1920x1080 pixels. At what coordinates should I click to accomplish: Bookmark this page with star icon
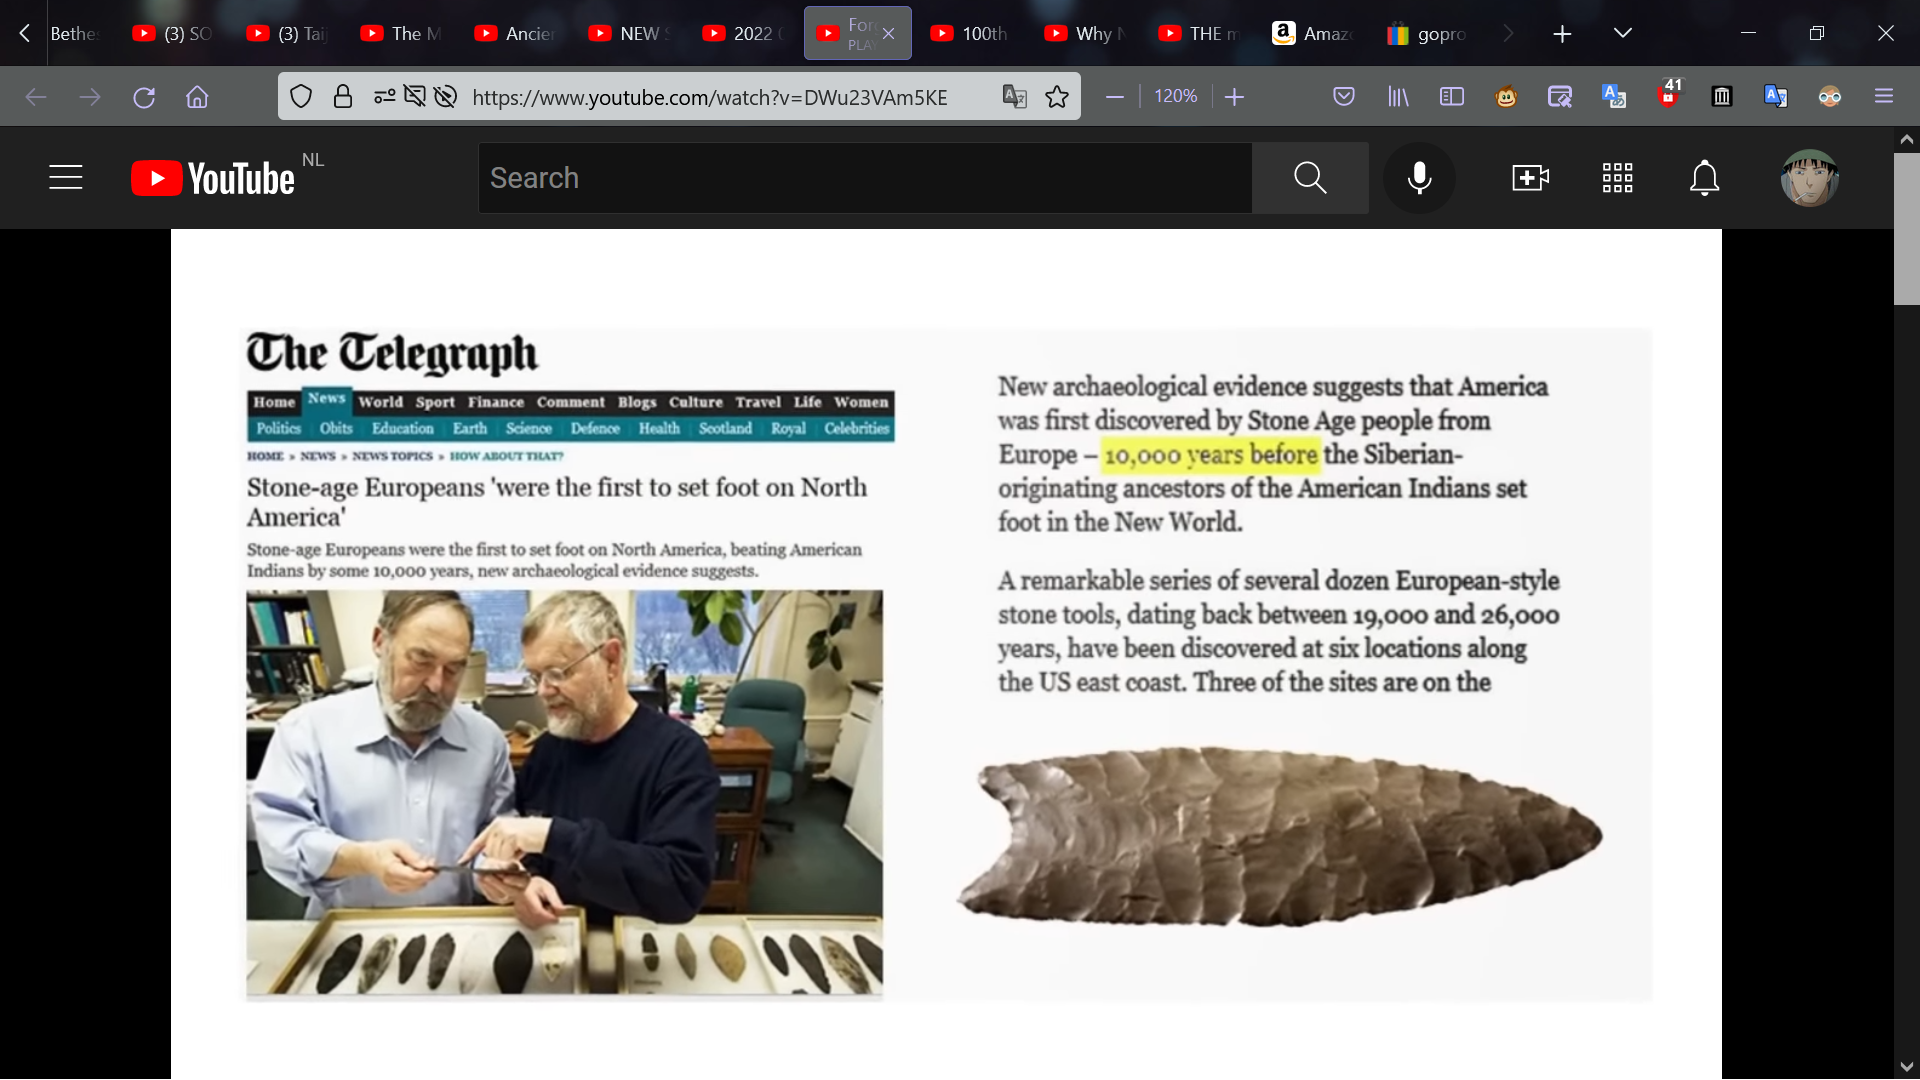point(1057,97)
